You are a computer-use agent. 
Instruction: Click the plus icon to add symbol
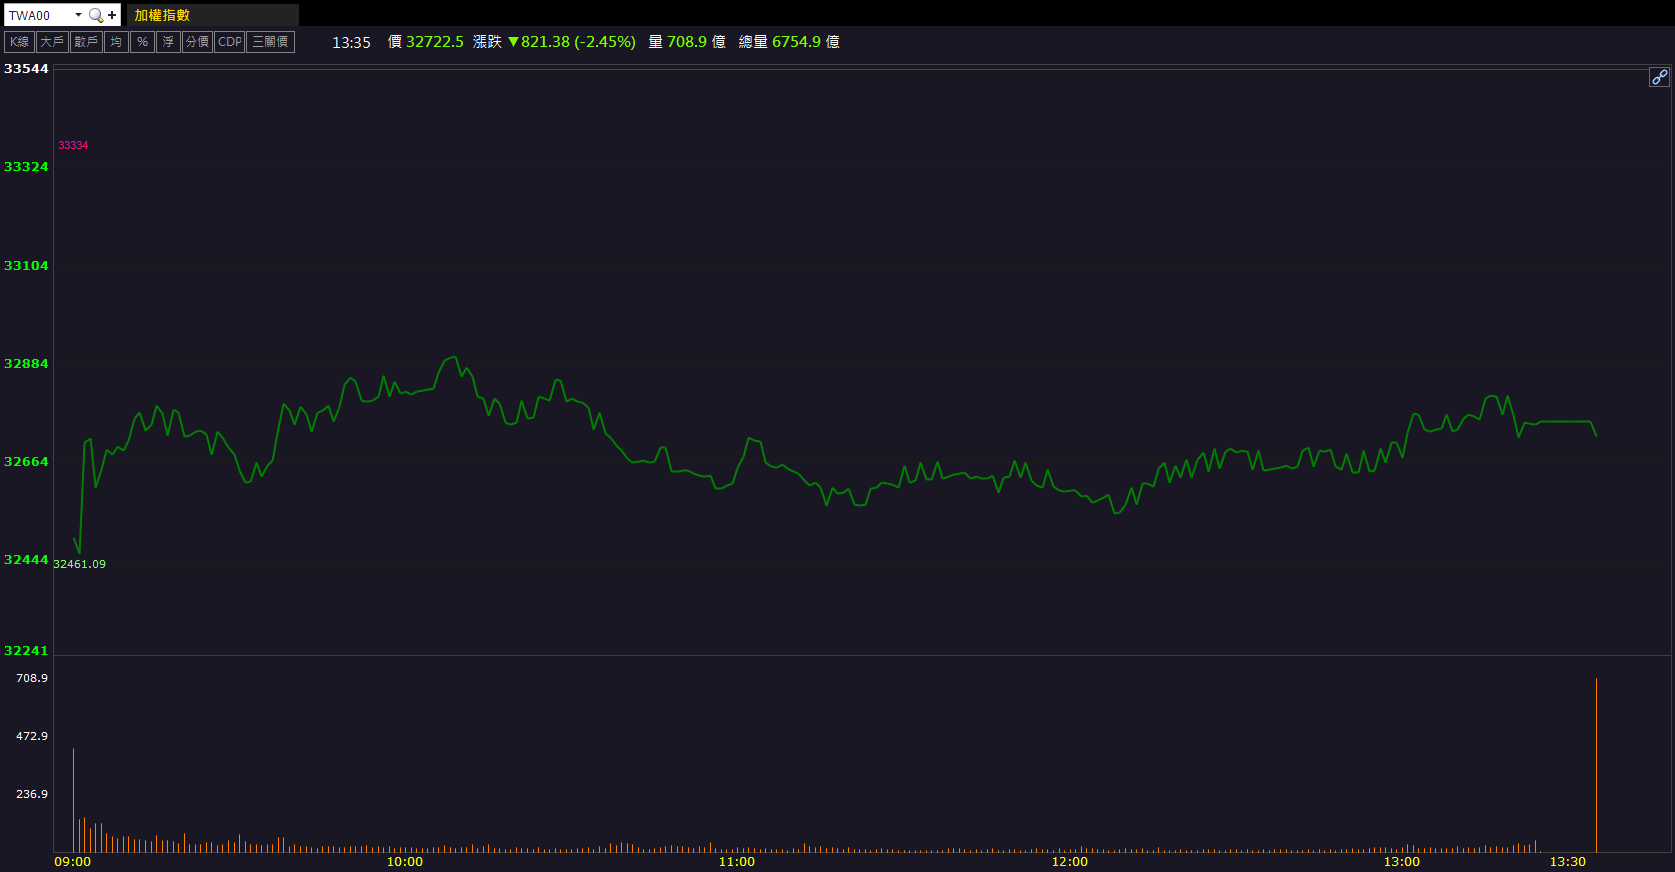(112, 15)
